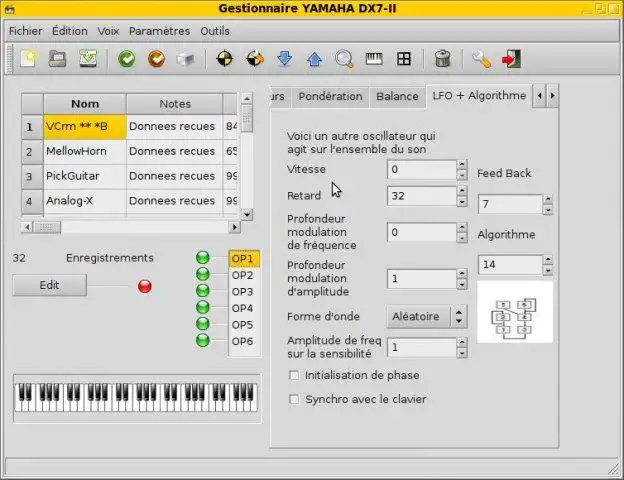Open the Voix menu
Screen dimensions: 624x480
click(108, 31)
